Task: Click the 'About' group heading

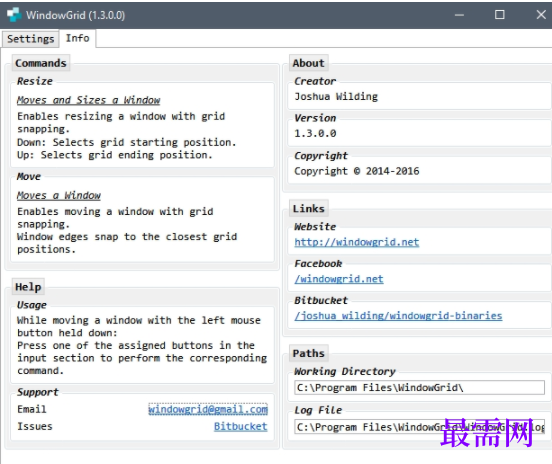Action: coord(308,63)
